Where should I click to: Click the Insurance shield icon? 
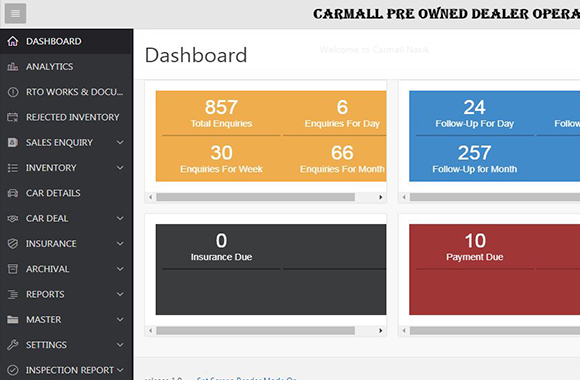pos(13,243)
